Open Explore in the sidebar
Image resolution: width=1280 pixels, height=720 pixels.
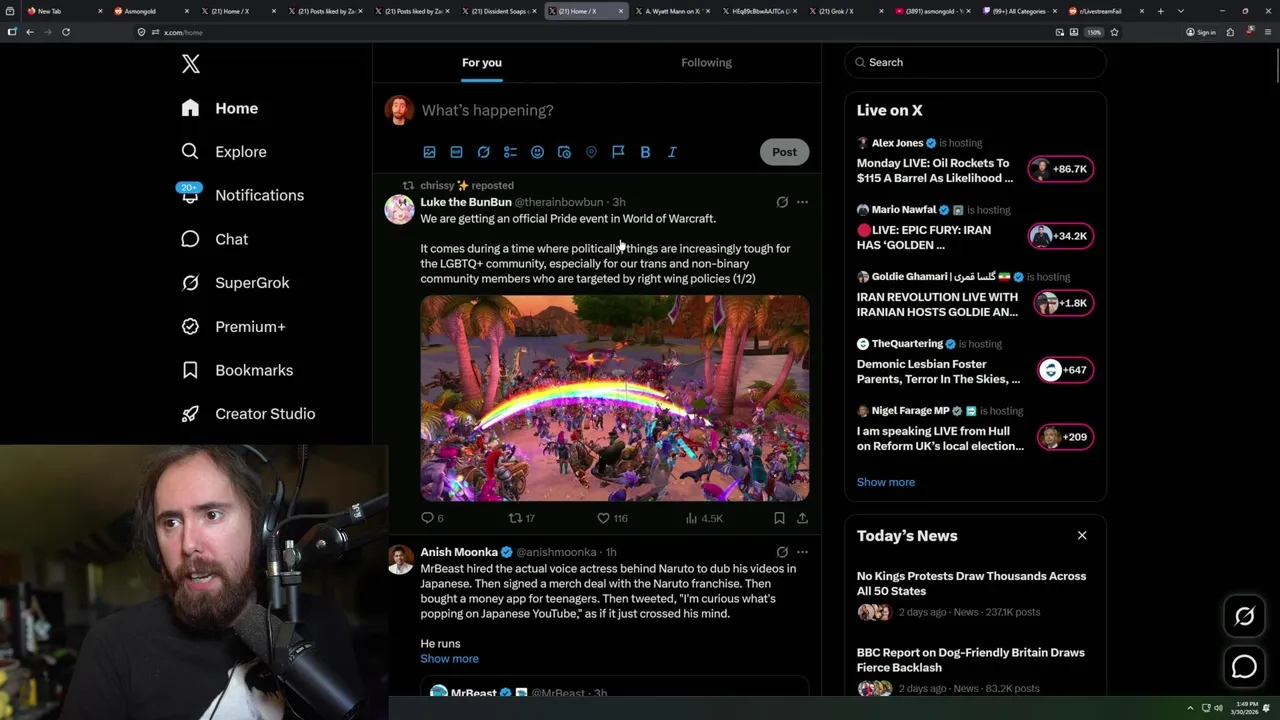click(x=224, y=152)
